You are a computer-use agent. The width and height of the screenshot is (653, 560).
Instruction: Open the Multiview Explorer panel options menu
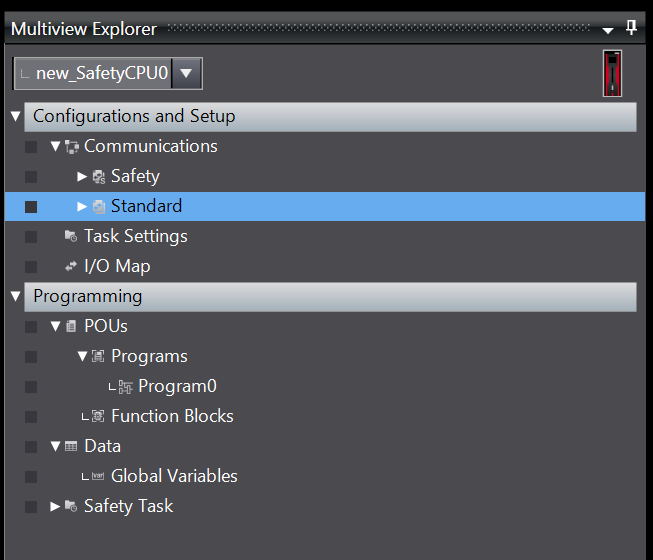(608, 30)
